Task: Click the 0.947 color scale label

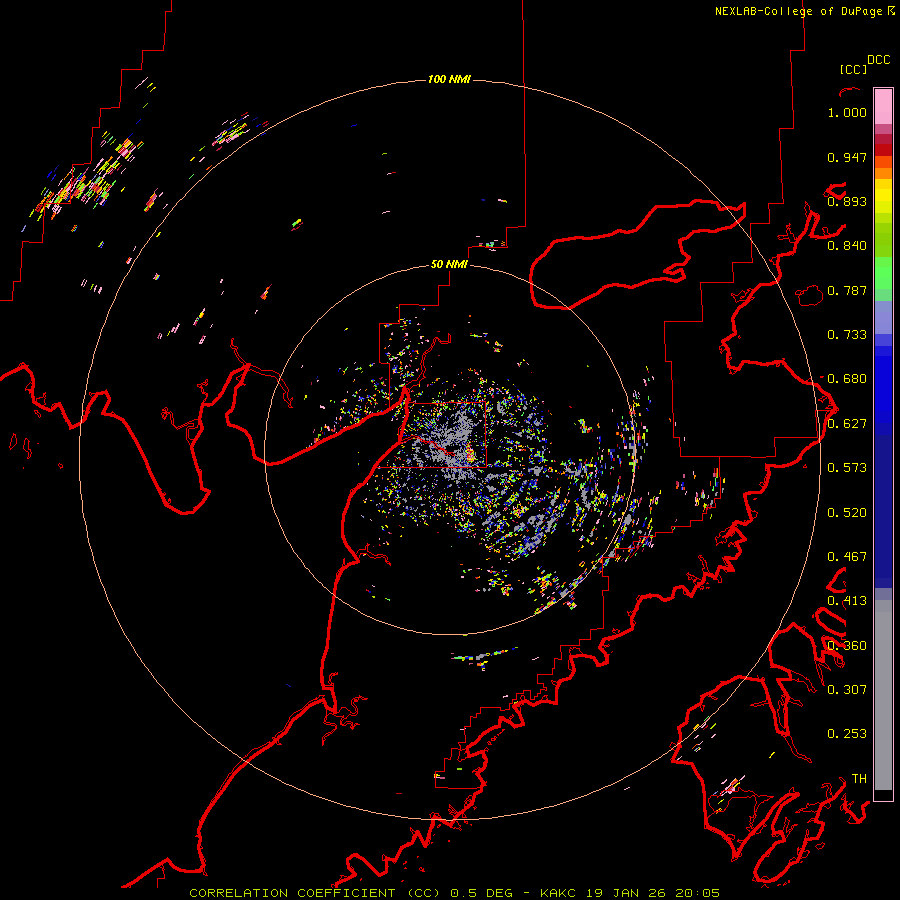Action: [847, 157]
